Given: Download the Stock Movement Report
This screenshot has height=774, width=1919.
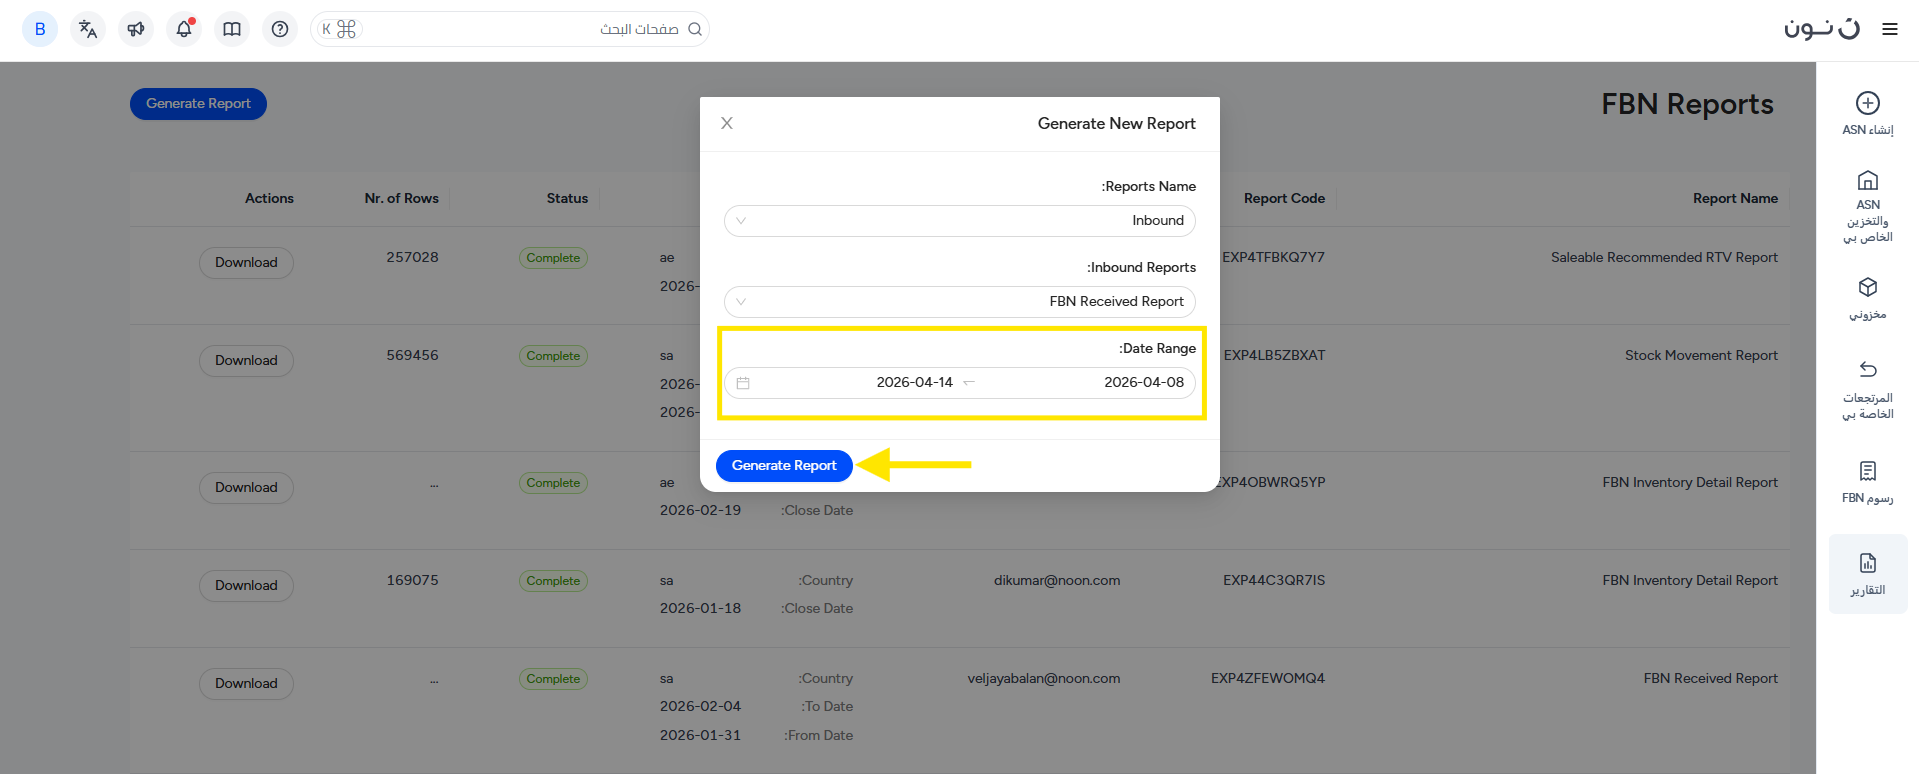Looking at the screenshot, I should pos(246,361).
